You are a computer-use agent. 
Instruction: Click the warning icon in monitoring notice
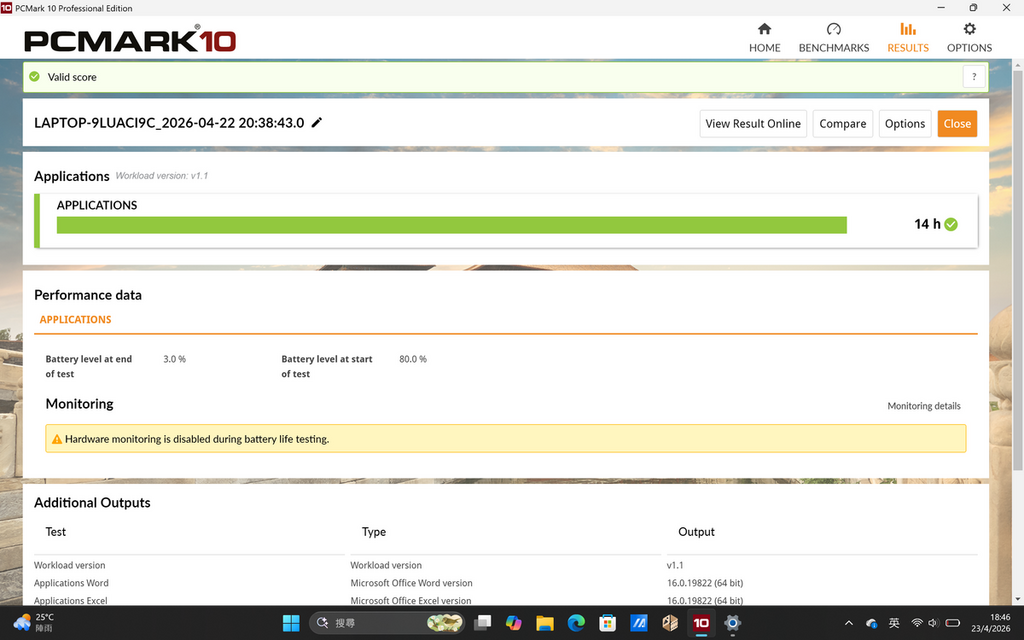pyautogui.click(x=57, y=439)
